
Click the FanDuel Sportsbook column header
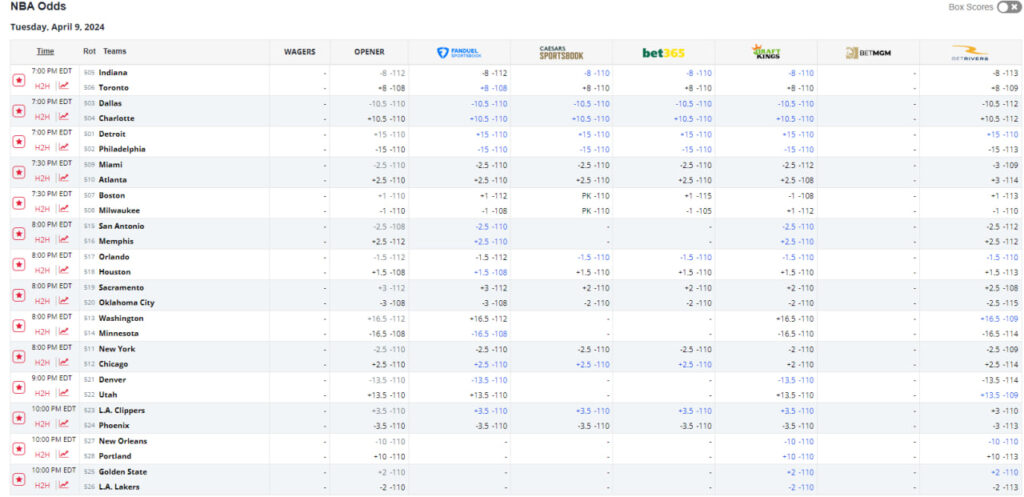coord(459,52)
